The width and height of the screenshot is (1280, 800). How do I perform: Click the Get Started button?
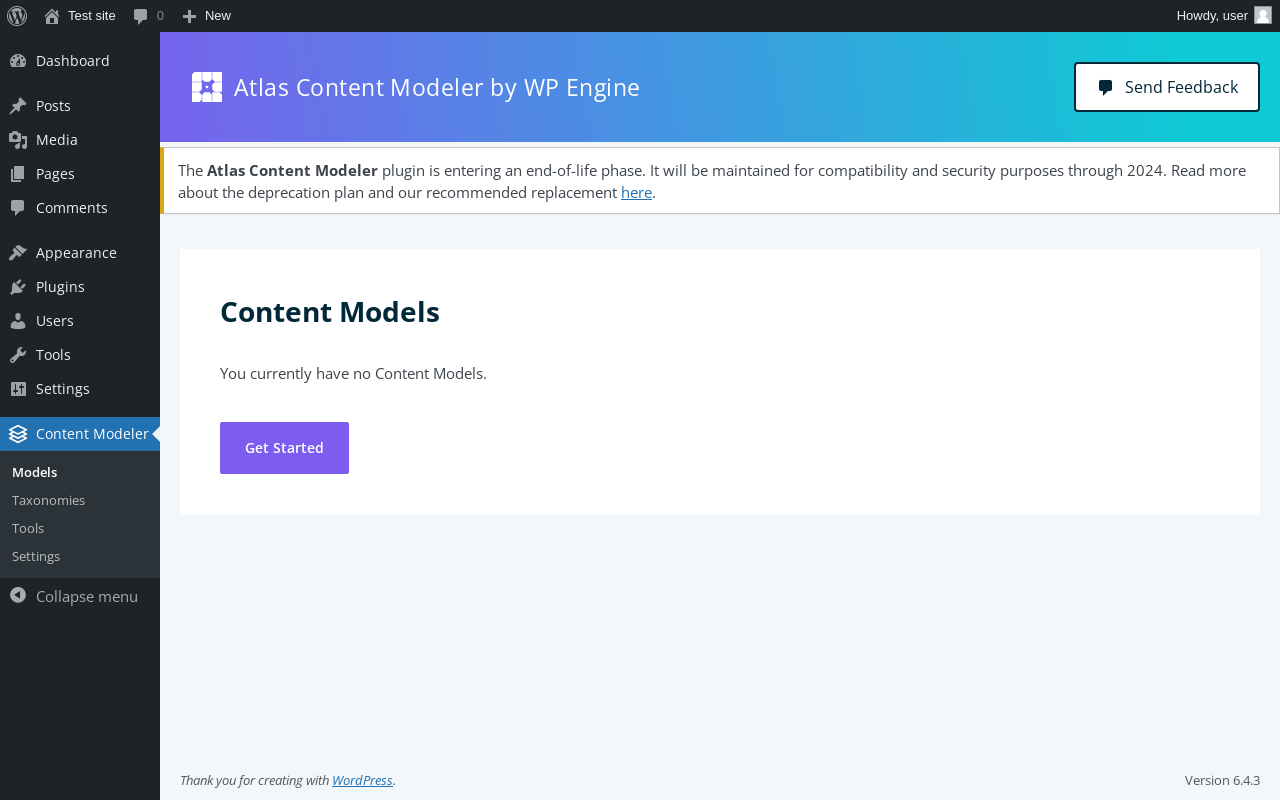point(284,448)
